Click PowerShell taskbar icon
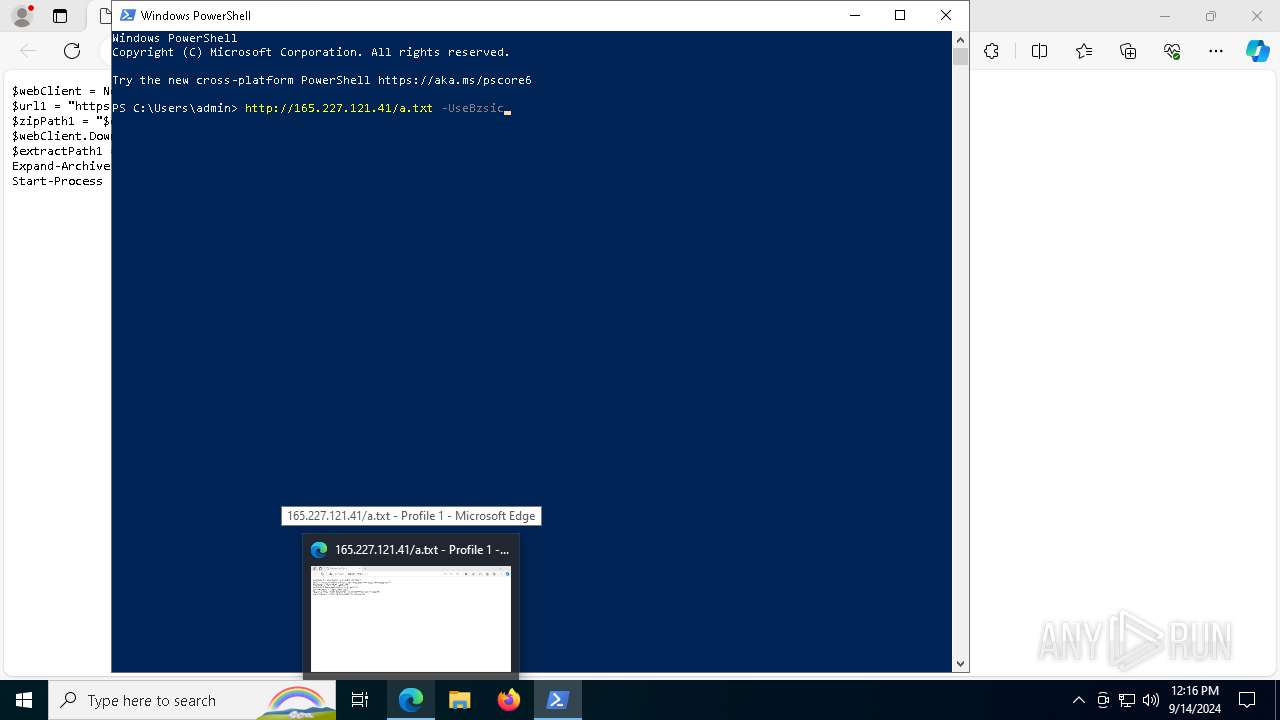The image size is (1280, 720). point(558,700)
